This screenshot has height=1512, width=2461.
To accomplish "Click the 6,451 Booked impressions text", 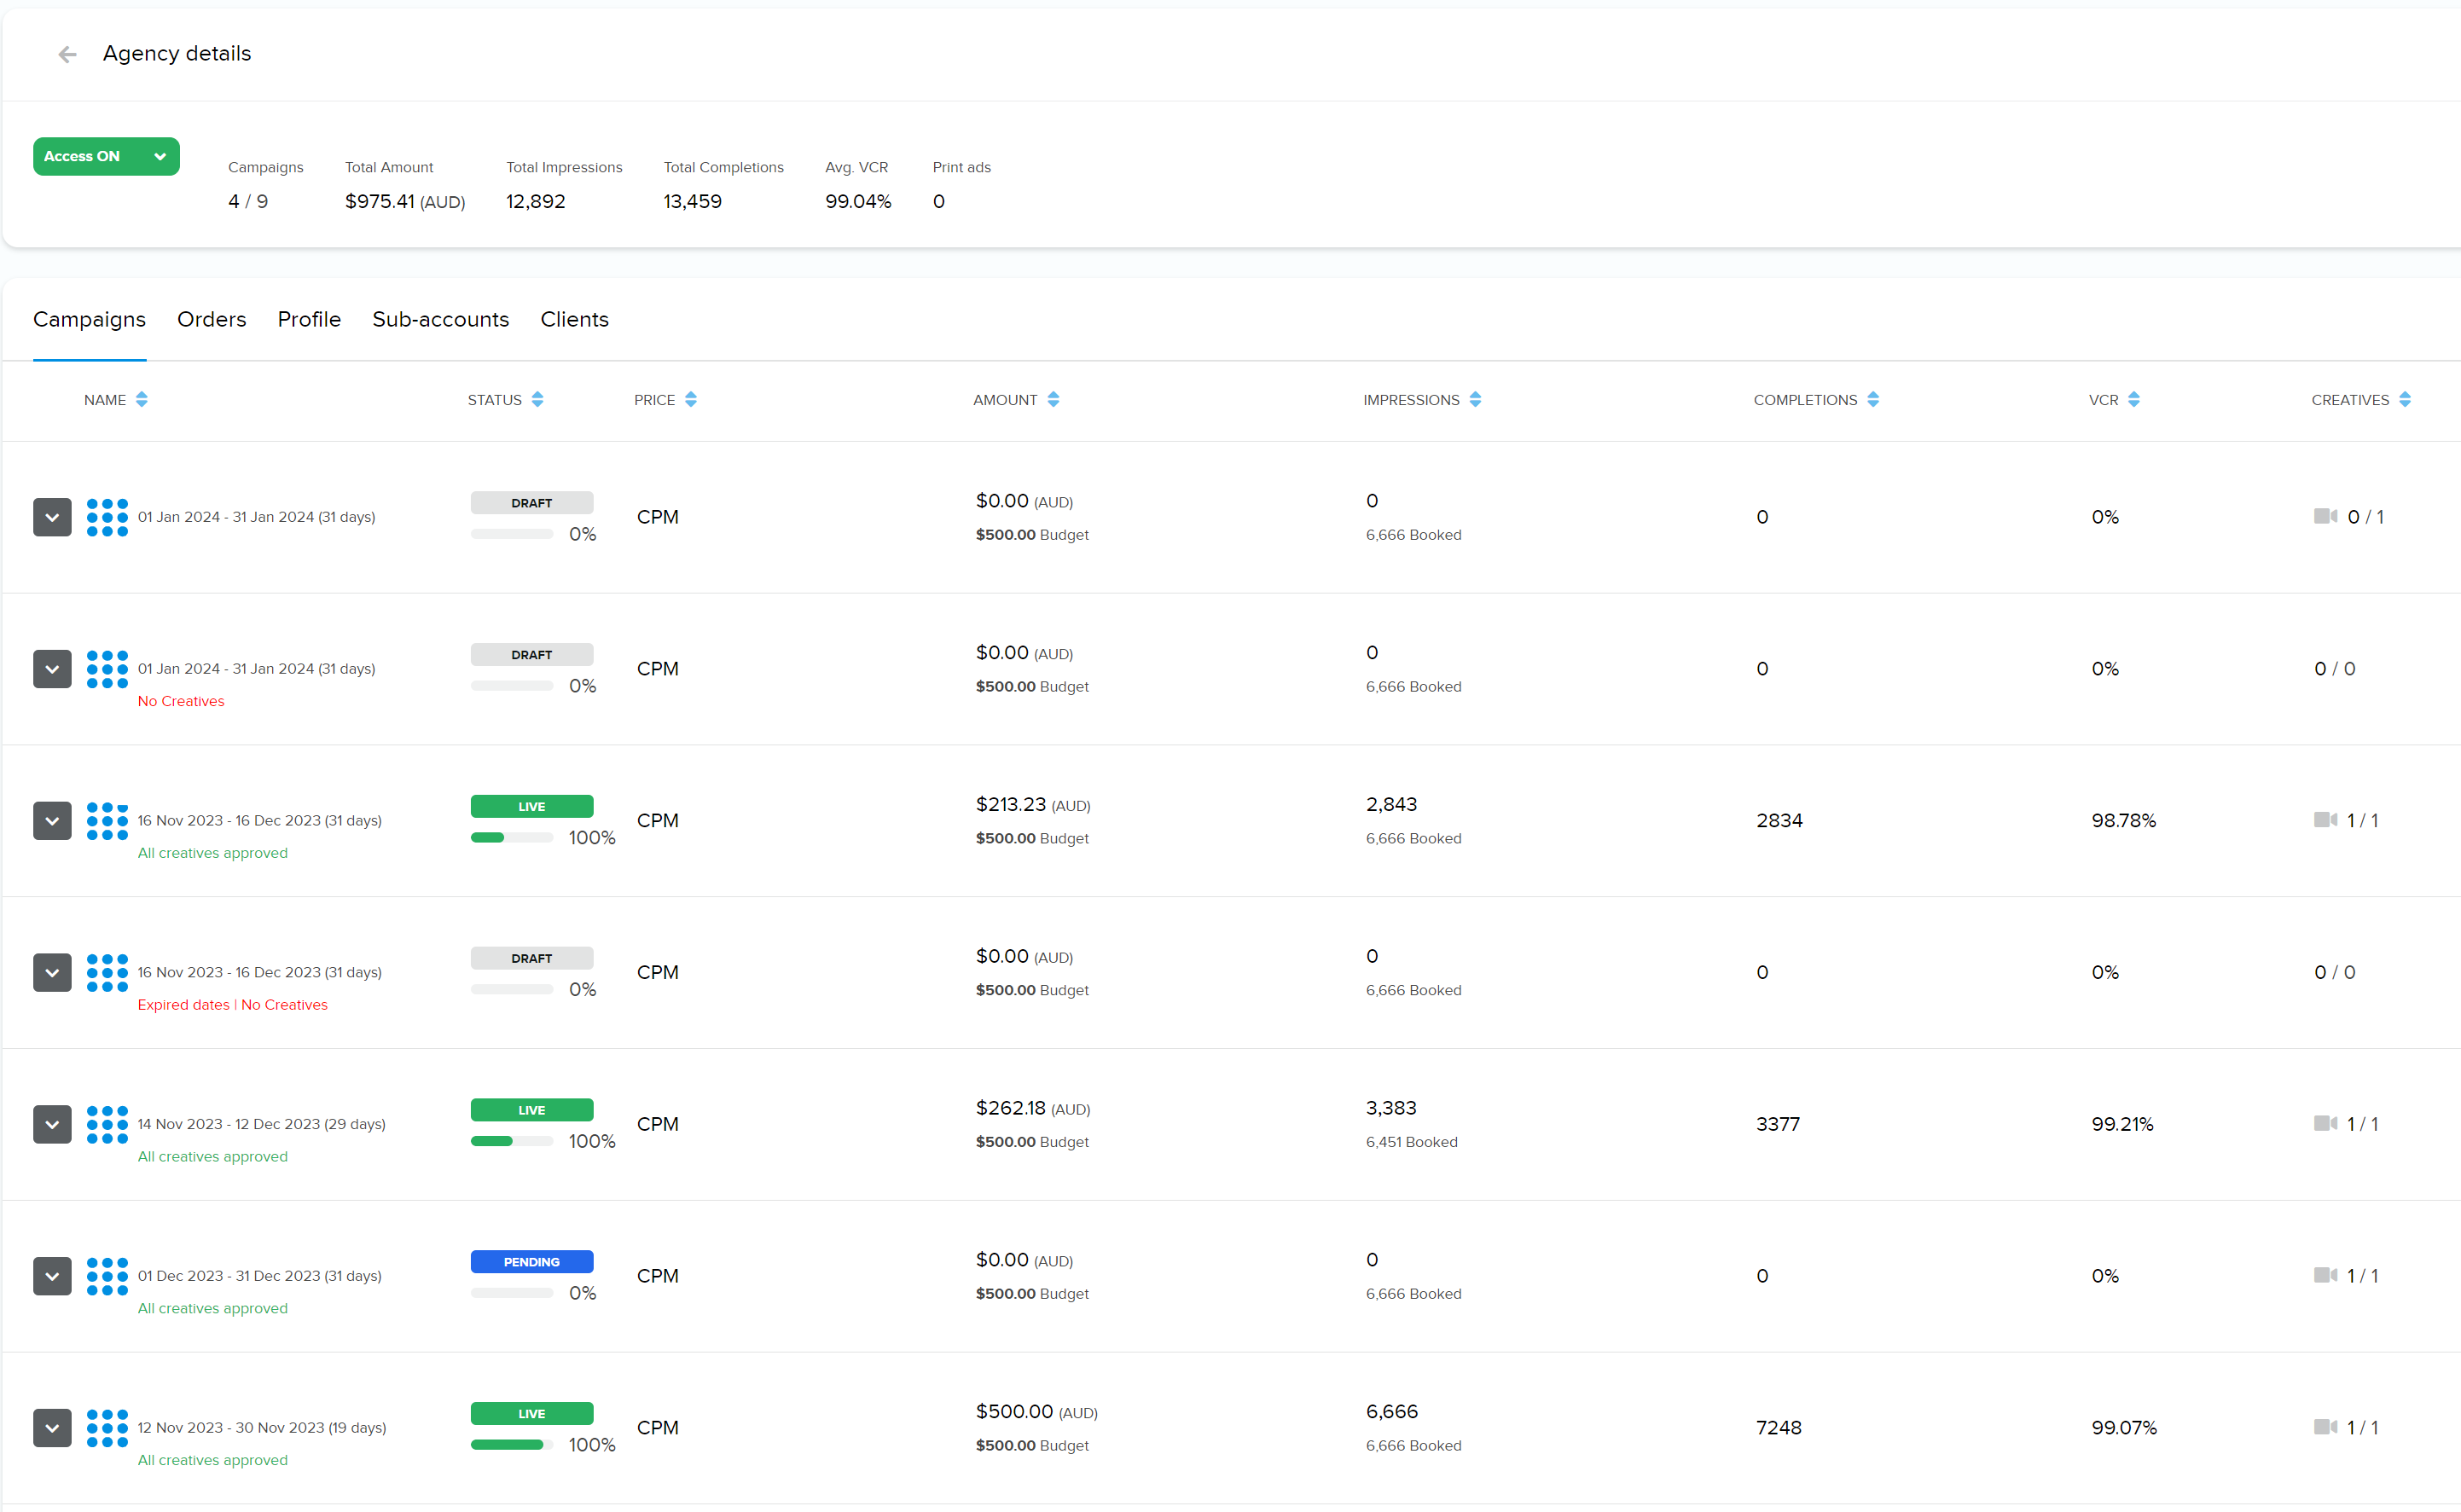I will (x=1411, y=1143).
